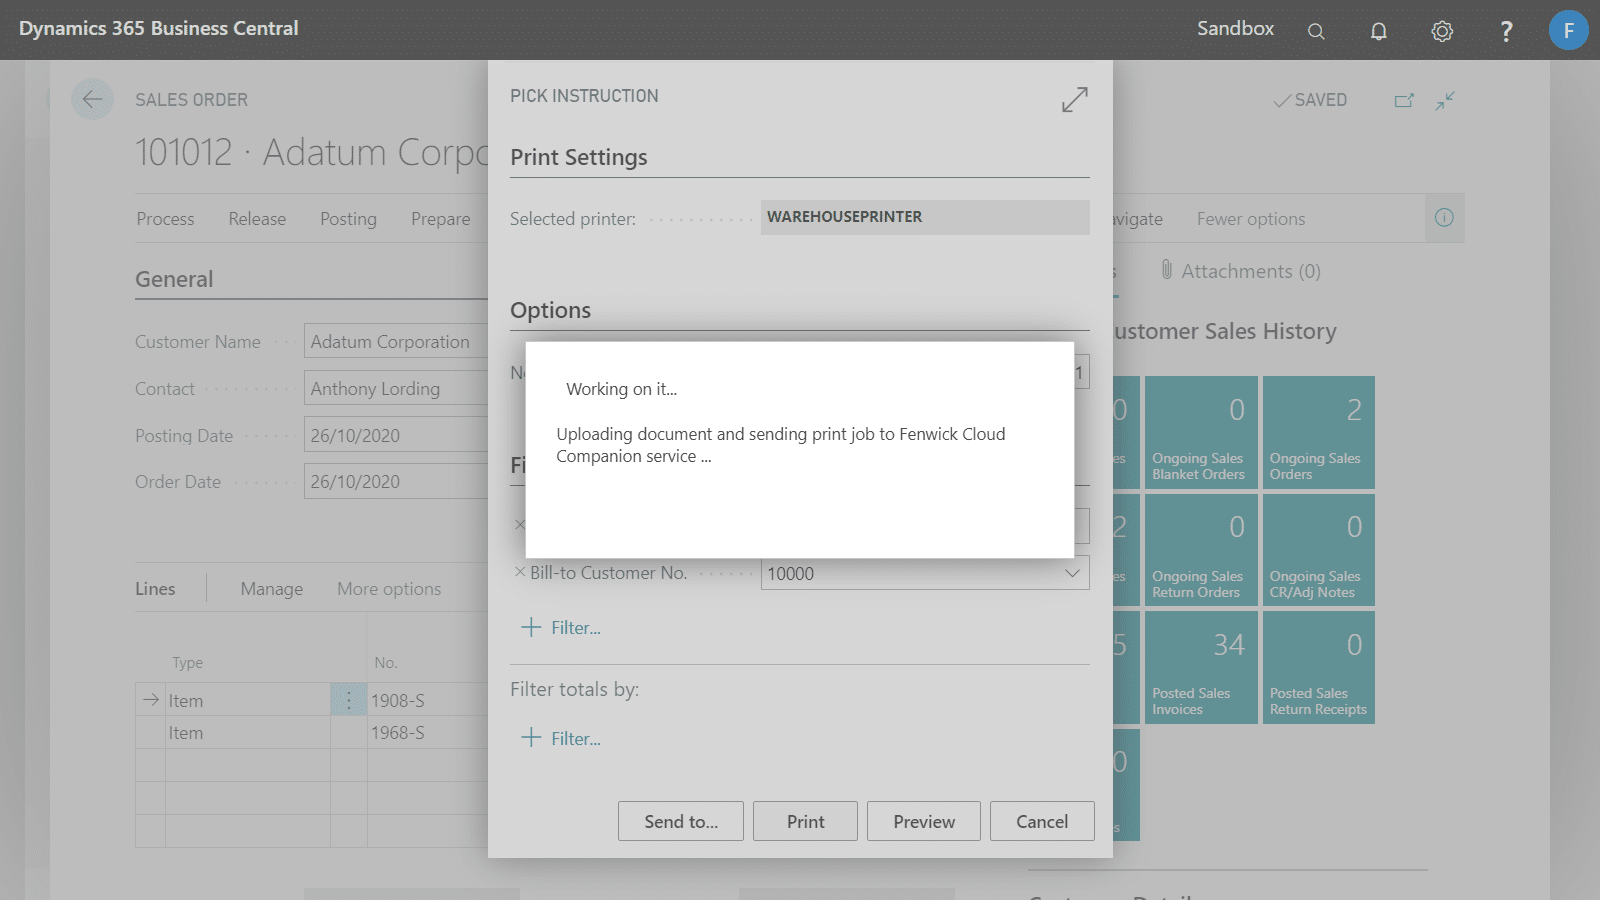Open the search magnifier in top bar
This screenshot has width=1600, height=901.
pos(1316,31)
